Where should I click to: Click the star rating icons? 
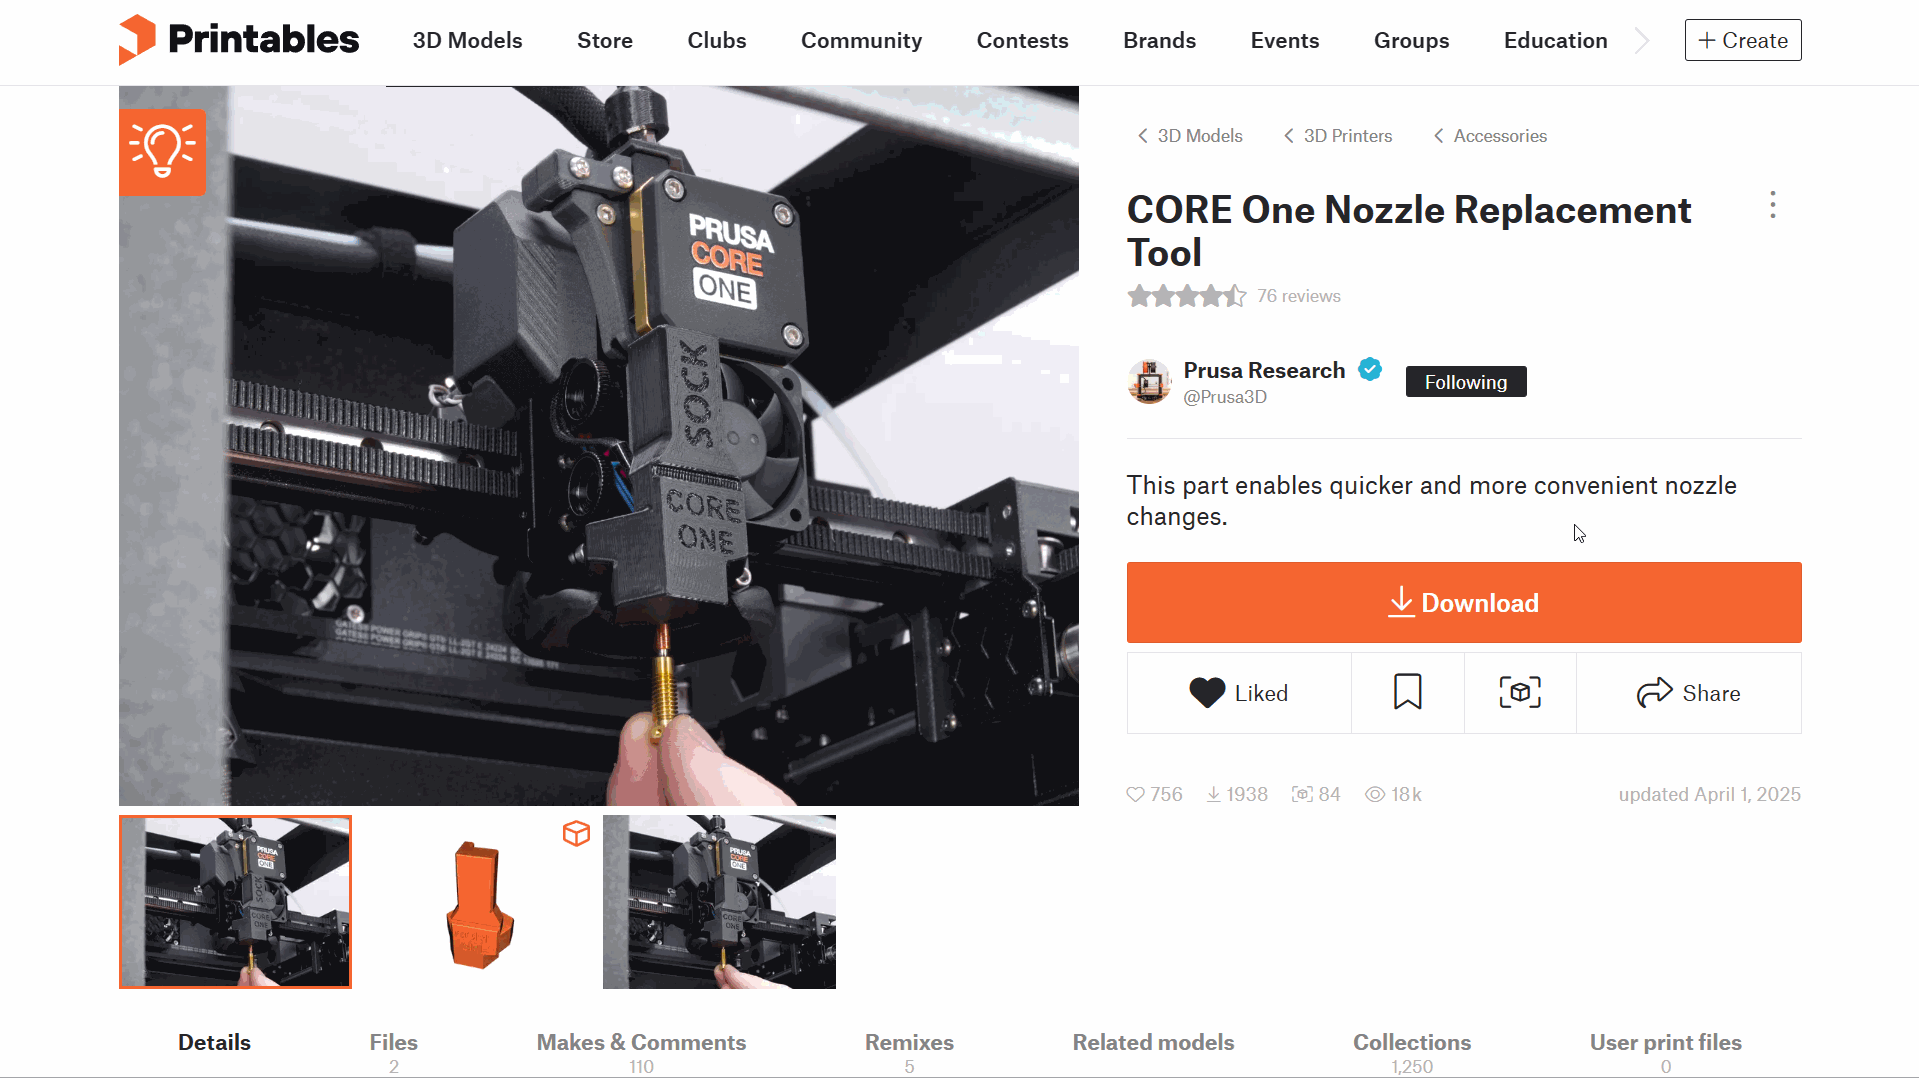(x=1186, y=296)
